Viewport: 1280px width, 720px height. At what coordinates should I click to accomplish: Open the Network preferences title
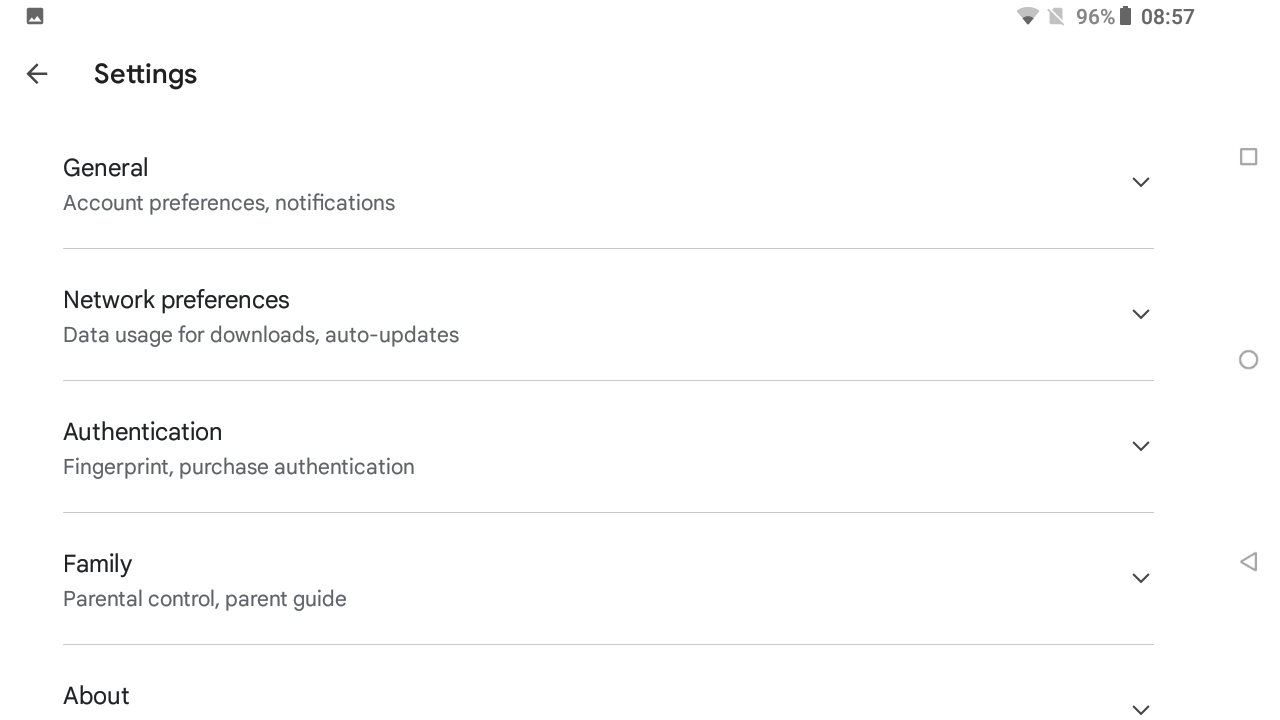[x=176, y=300]
